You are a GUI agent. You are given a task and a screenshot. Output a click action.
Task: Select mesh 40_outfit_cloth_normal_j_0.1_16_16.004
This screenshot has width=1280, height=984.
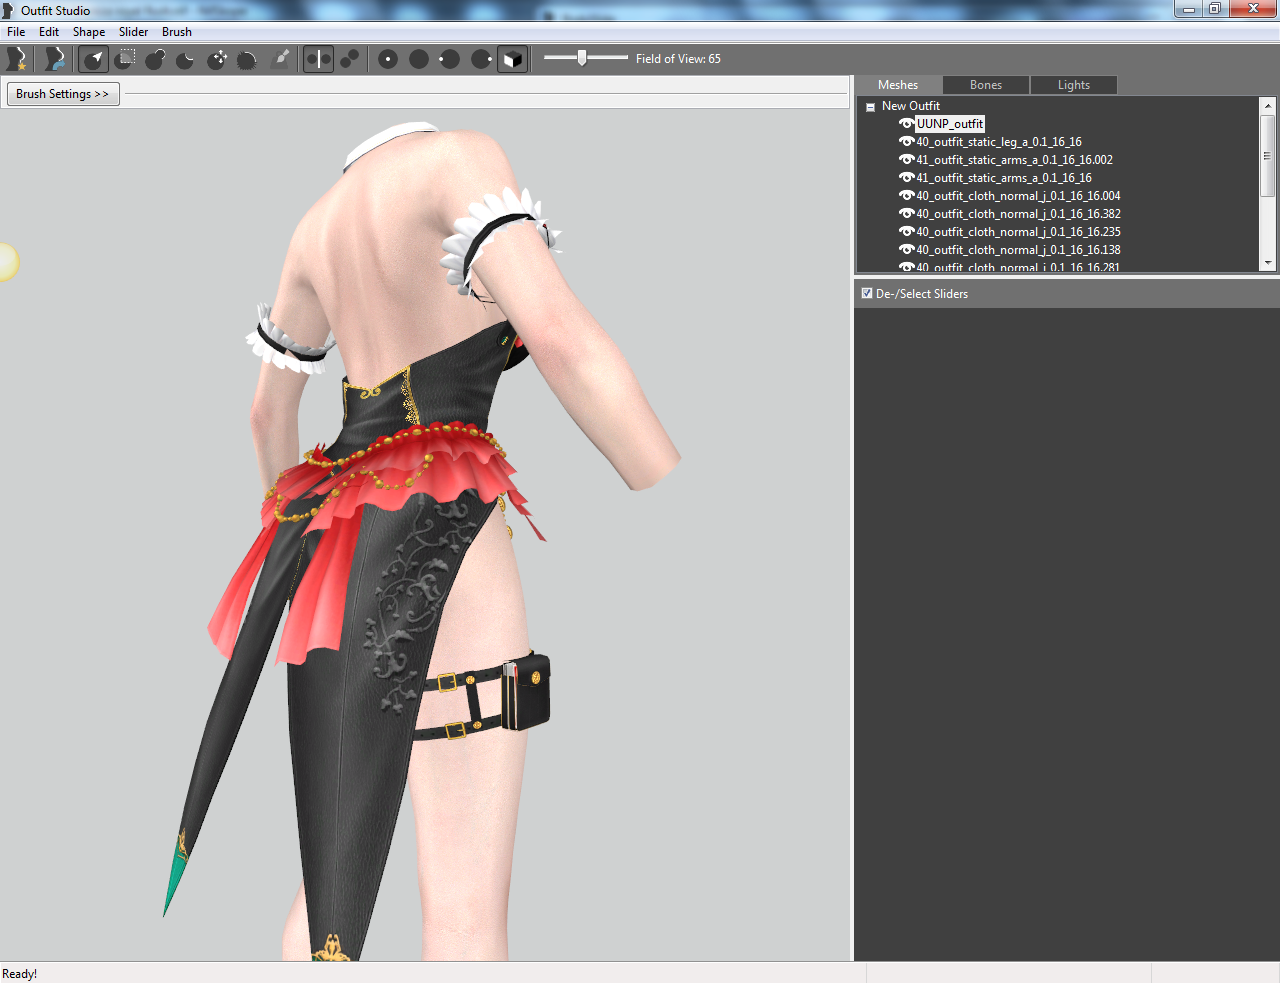(x=1018, y=196)
